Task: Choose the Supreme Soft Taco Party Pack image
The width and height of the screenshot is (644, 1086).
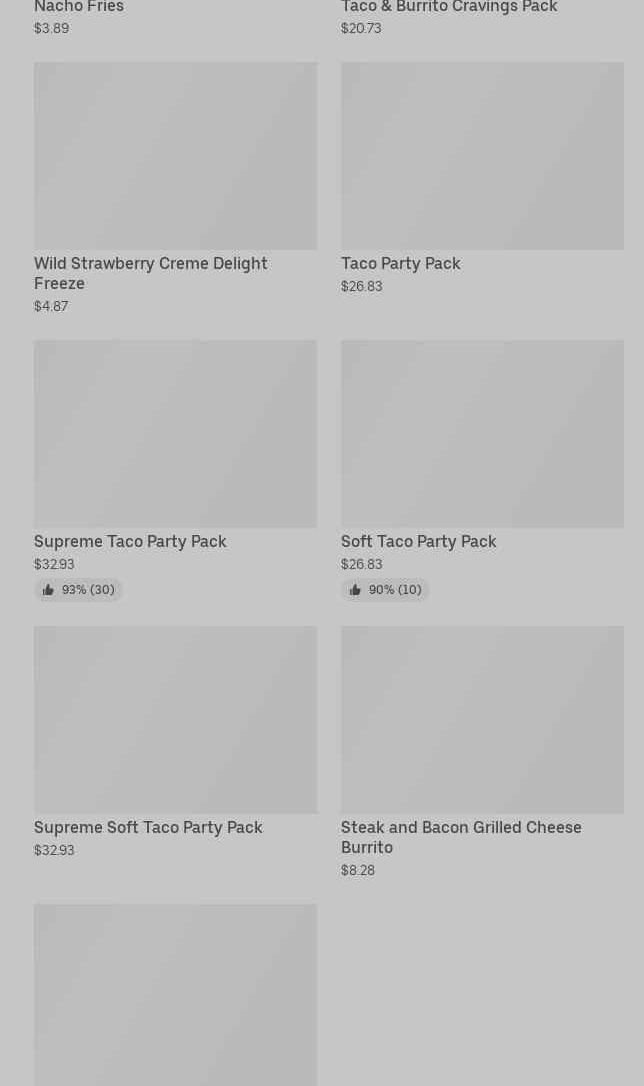Action: tap(175, 720)
